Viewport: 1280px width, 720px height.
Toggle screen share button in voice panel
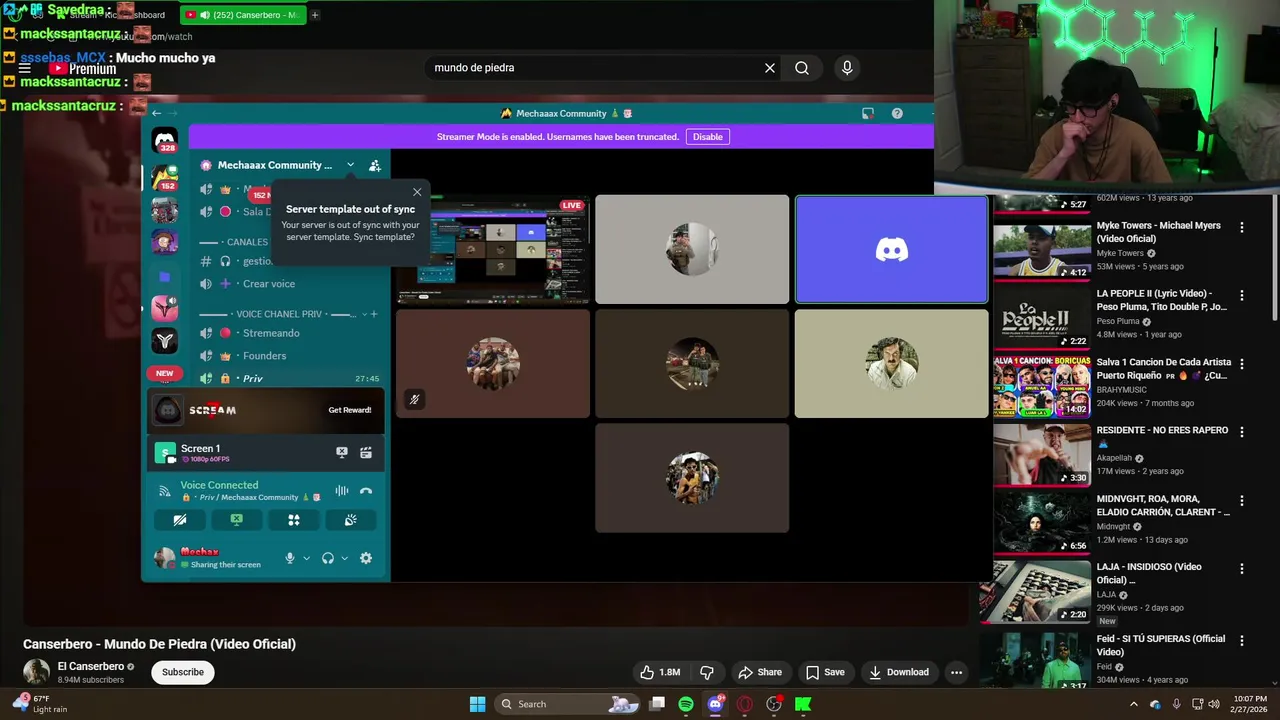pyautogui.click(x=237, y=520)
